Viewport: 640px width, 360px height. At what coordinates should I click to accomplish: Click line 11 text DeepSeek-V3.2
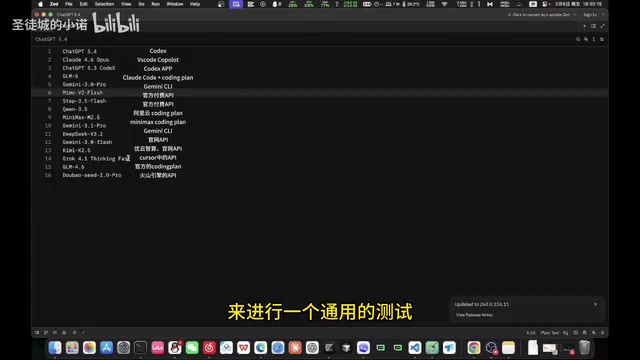82,134
